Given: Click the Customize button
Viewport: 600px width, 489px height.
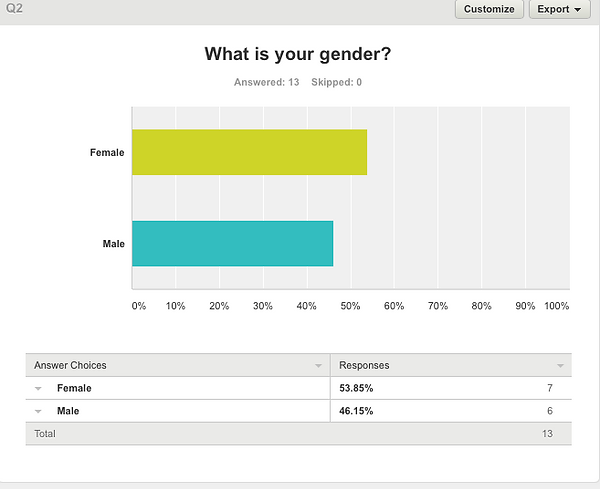Looking at the screenshot, I should tap(489, 9).
